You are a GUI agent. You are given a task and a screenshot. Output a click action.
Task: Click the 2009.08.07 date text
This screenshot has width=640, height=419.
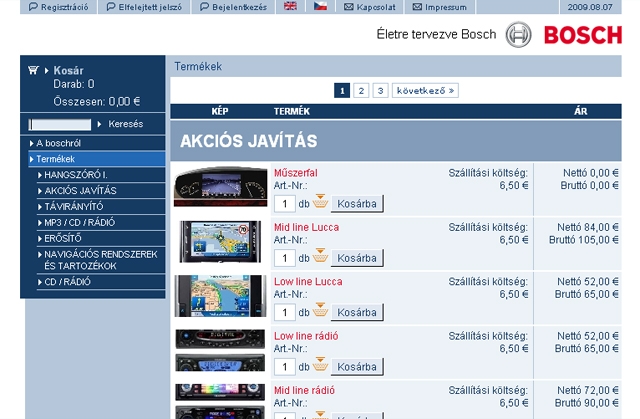(590, 7)
